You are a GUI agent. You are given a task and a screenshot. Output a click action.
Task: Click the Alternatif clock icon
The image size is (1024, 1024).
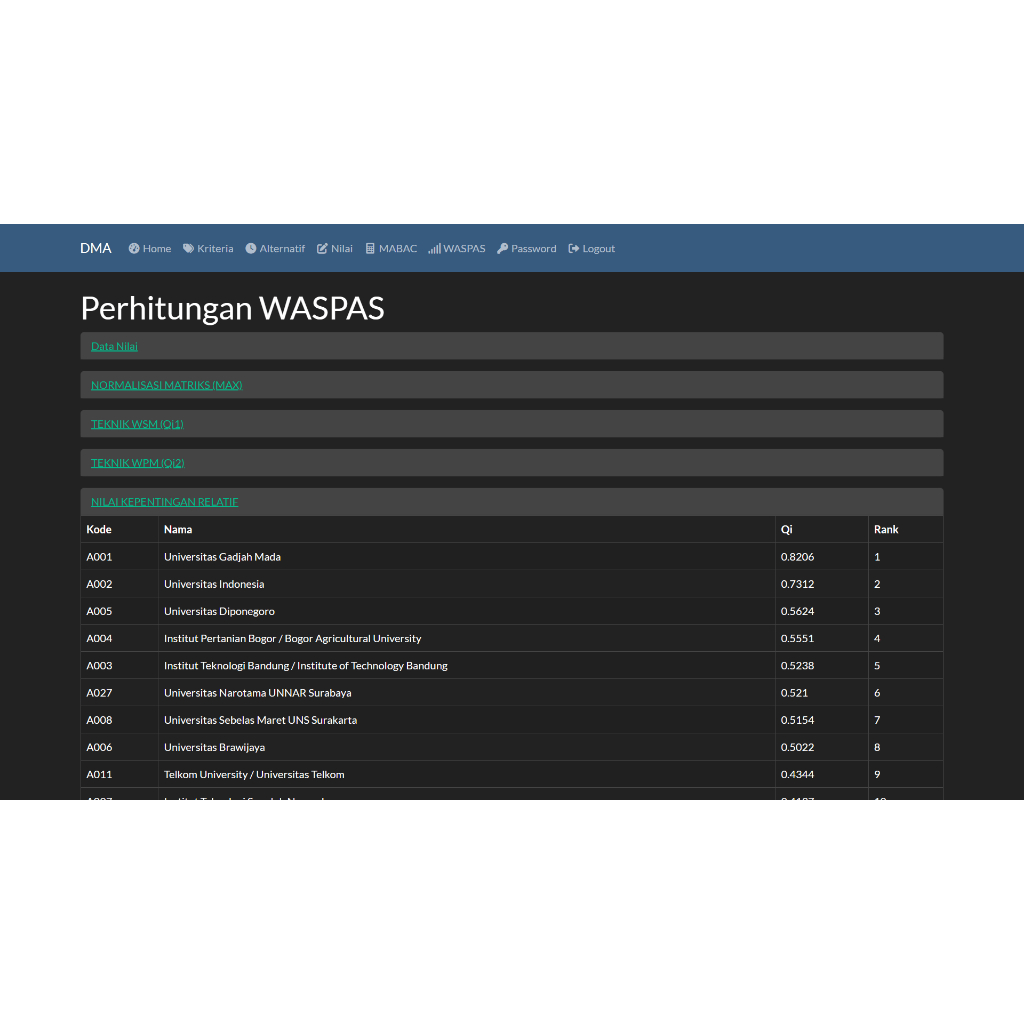(251, 248)
